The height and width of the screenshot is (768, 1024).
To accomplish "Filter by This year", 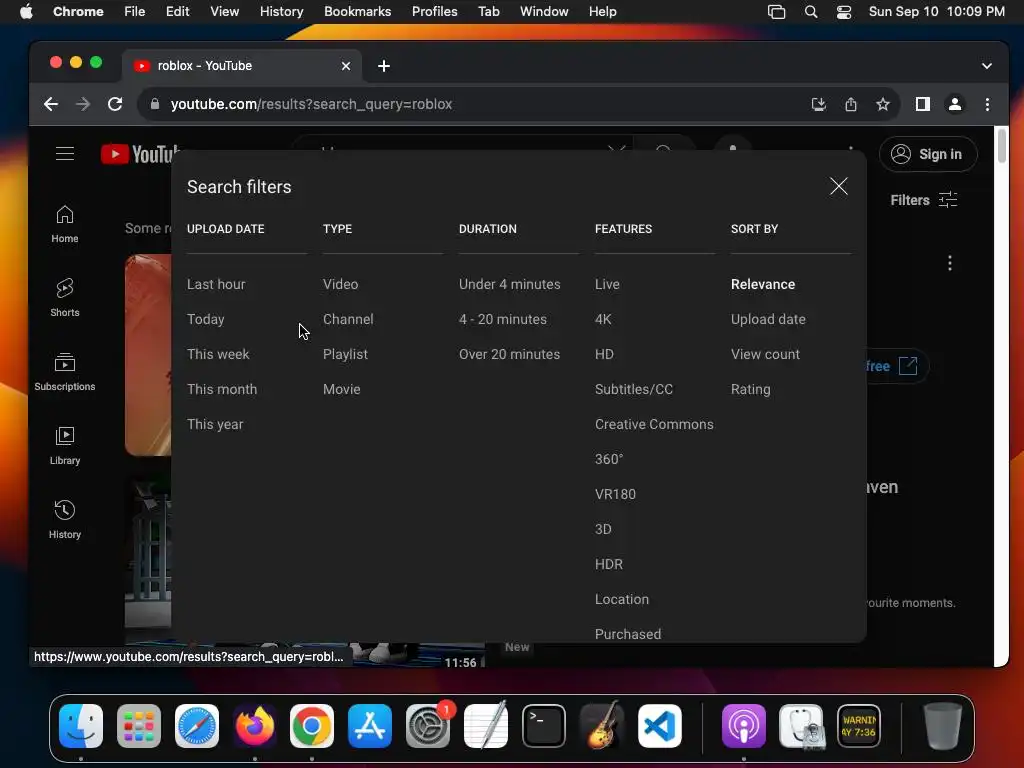I will [x=215, y=424].
